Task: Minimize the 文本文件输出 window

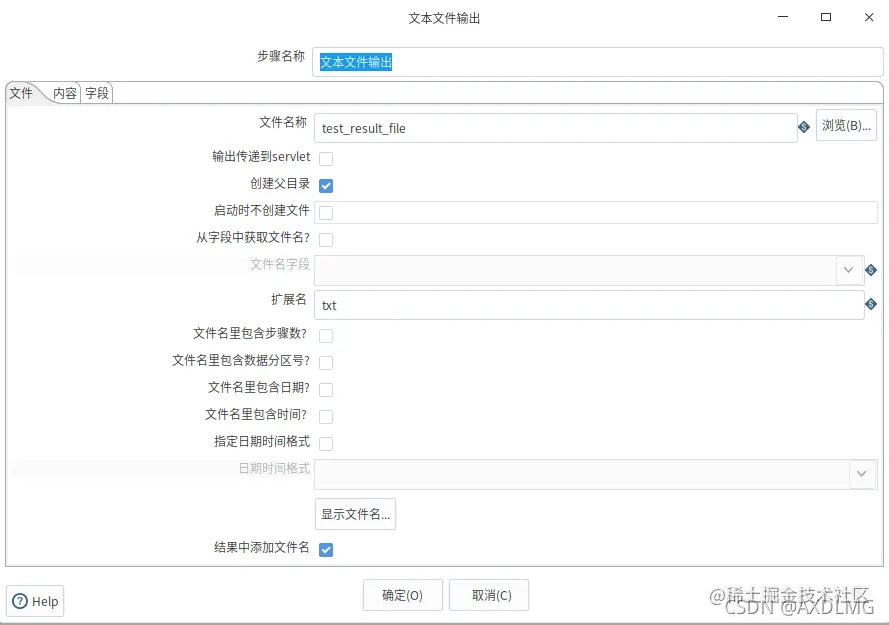Action: pyautogui.click(x=783, y=18)
